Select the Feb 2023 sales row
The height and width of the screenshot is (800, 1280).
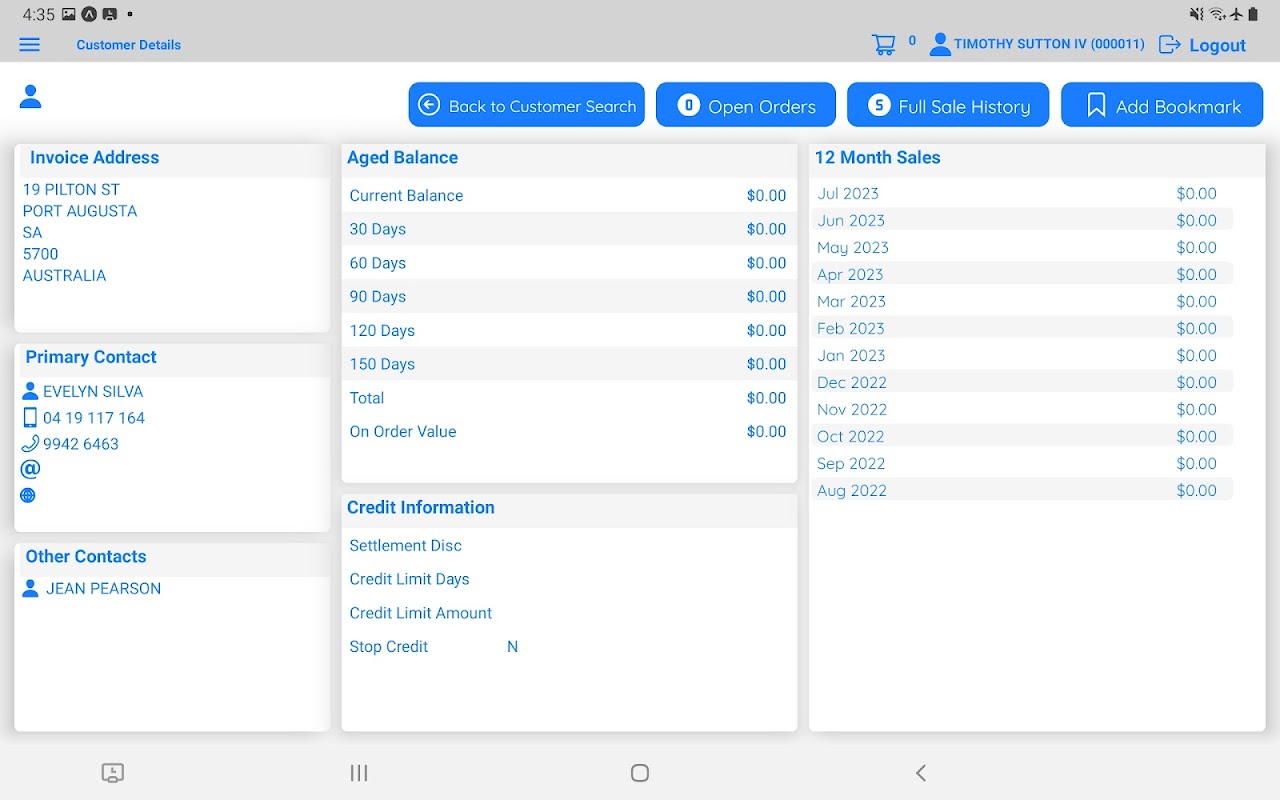1023,328
